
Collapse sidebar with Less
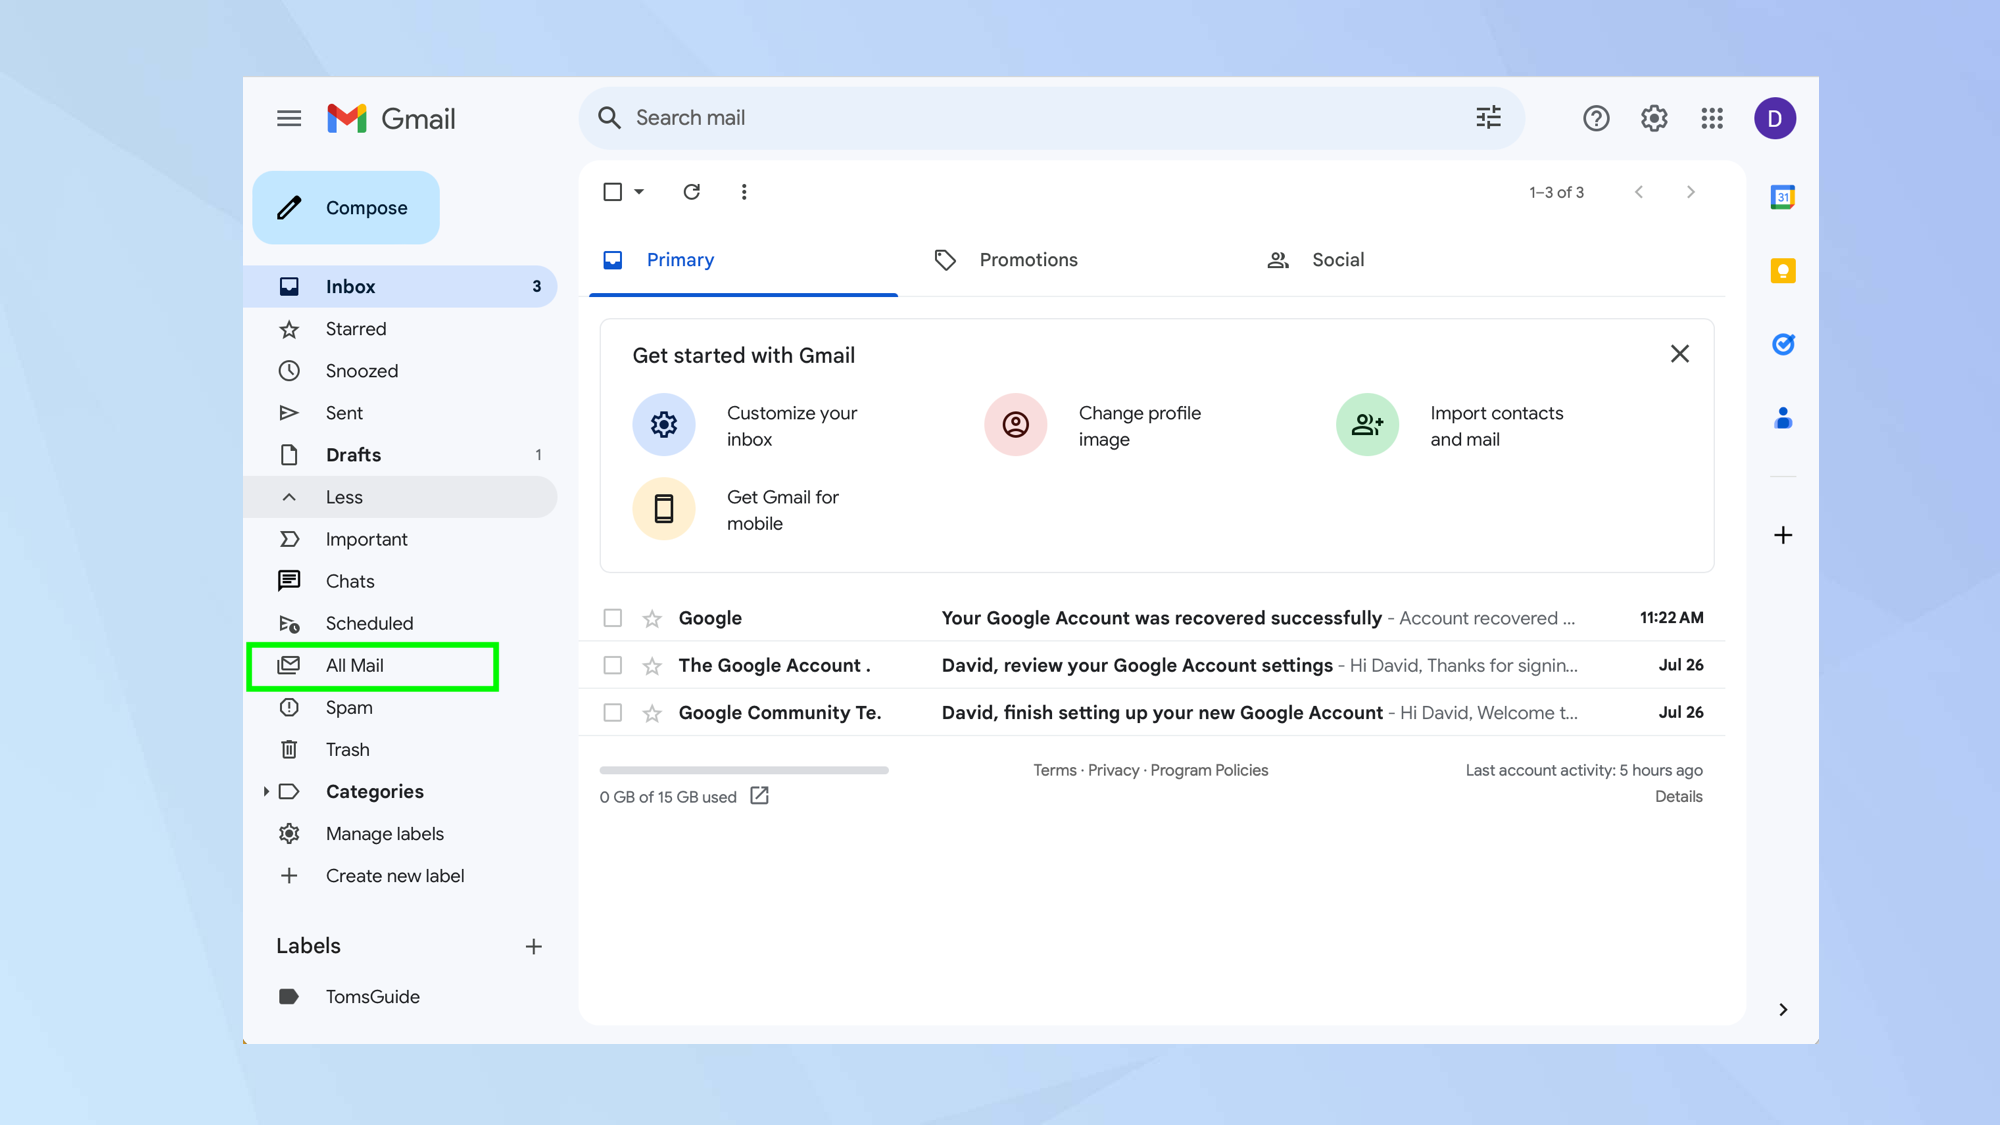tap(402, 497)
